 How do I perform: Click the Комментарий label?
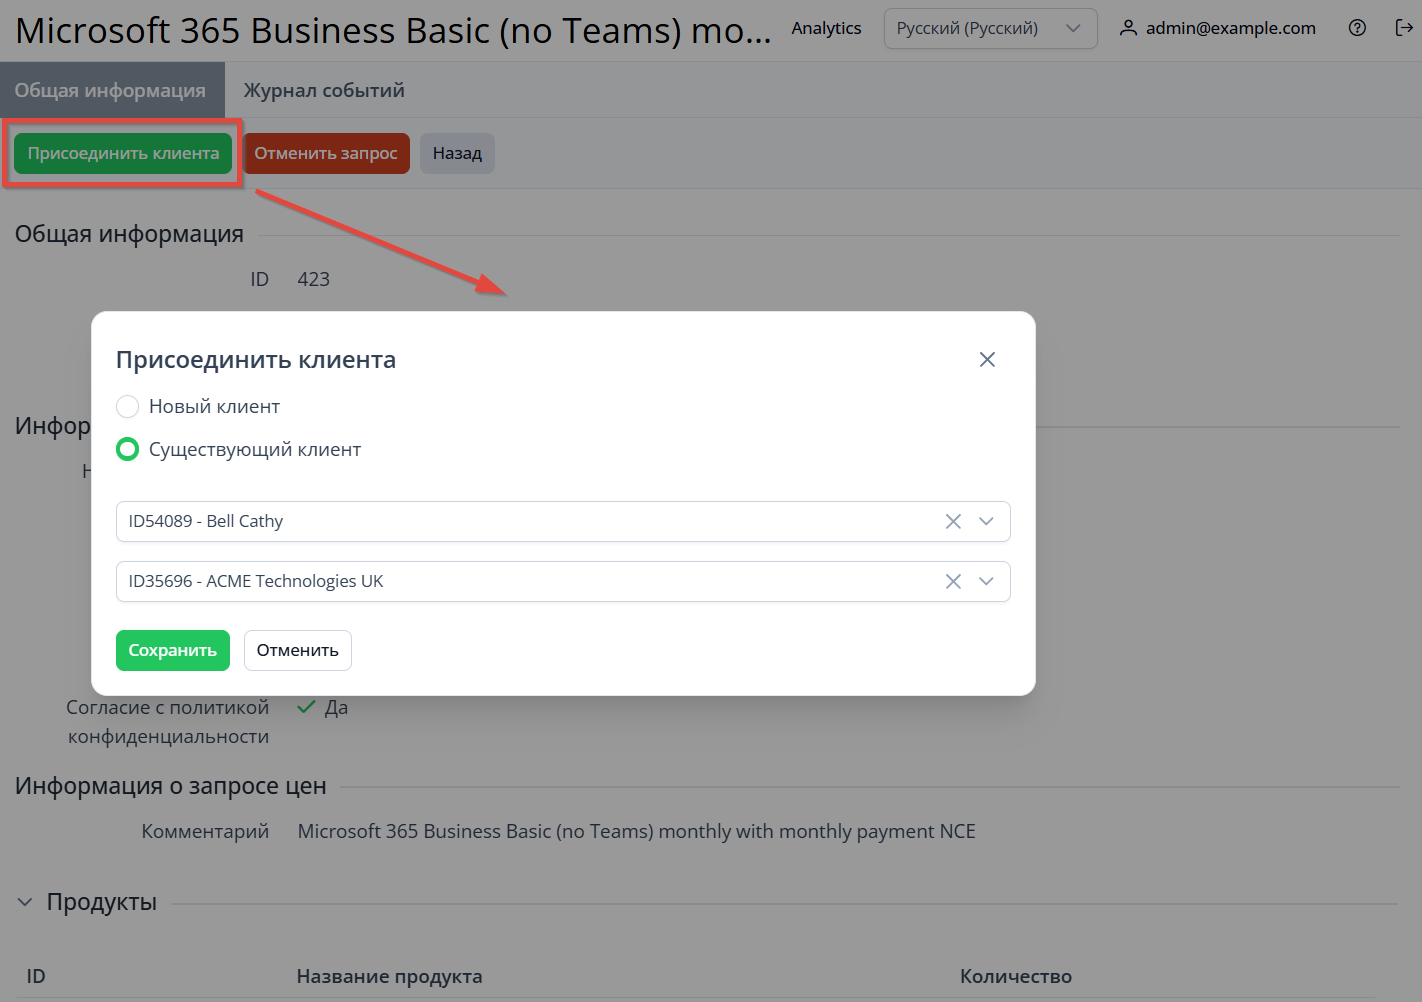(x=205, y=831)
